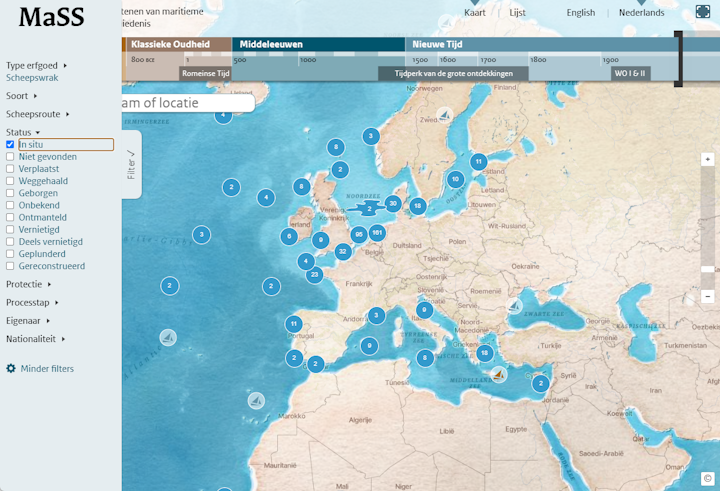Open the cluster marker 18 near Denmark
This screenshot has width=720, height=491.
click(418, 206)
